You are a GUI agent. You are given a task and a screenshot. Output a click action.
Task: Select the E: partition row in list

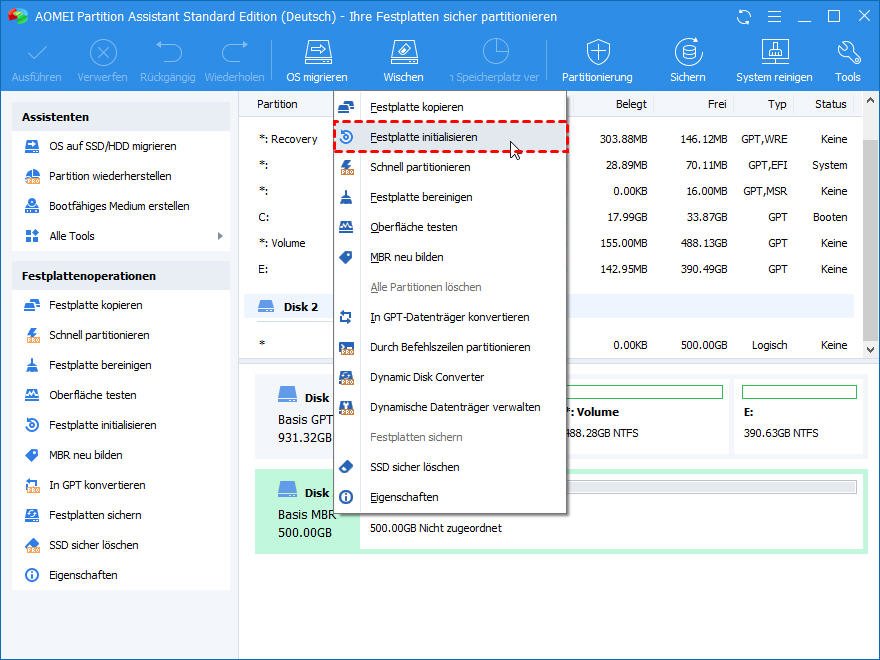coord(550,269)
